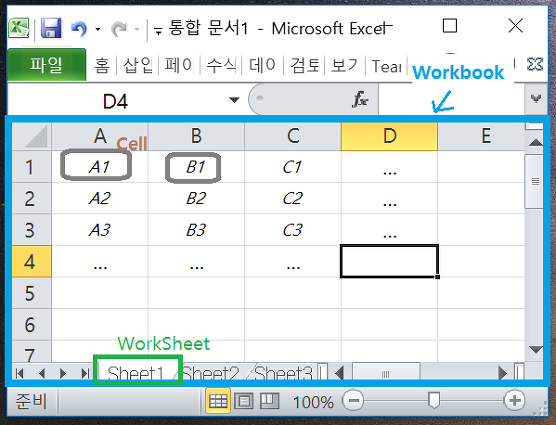This screenshot has height=425, width=556.
Task: Zoom out with the minus button
Action: point(353,401)
